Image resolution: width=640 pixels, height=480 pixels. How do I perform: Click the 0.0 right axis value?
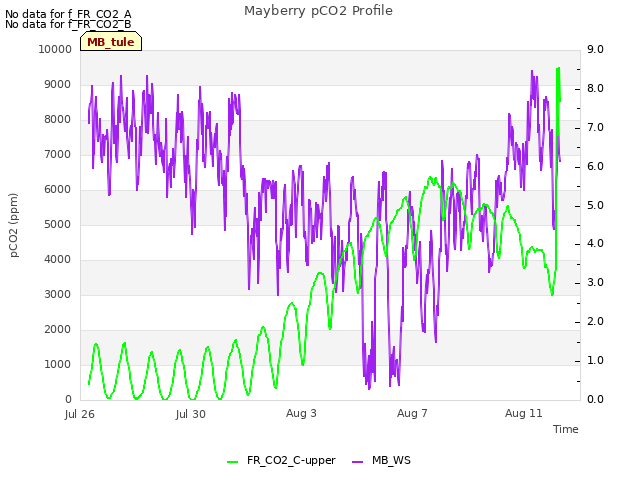595,400
